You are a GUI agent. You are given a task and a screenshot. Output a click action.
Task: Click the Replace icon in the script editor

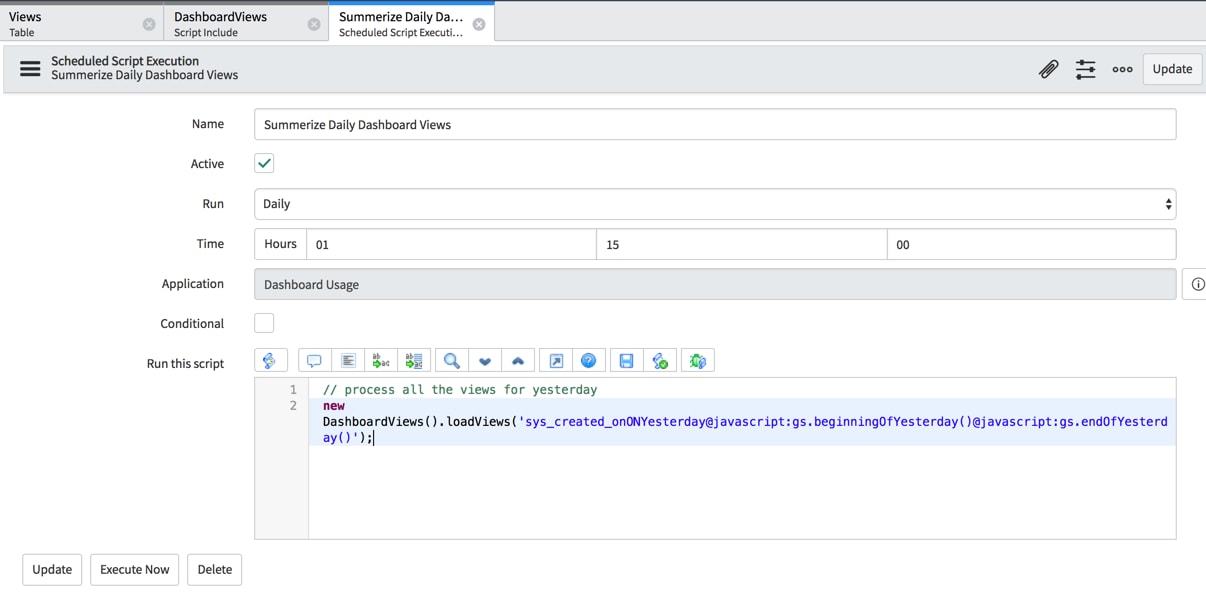(380, 360)
